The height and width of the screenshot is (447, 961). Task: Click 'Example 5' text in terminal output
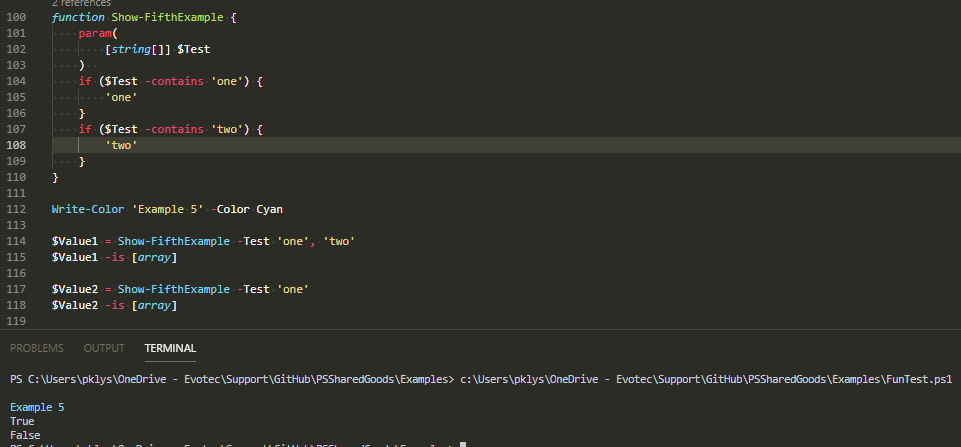tap(37, 407)
